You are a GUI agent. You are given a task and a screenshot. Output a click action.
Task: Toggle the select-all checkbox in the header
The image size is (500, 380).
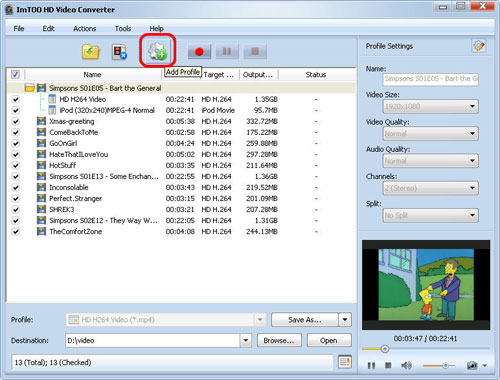coord(15,74)
